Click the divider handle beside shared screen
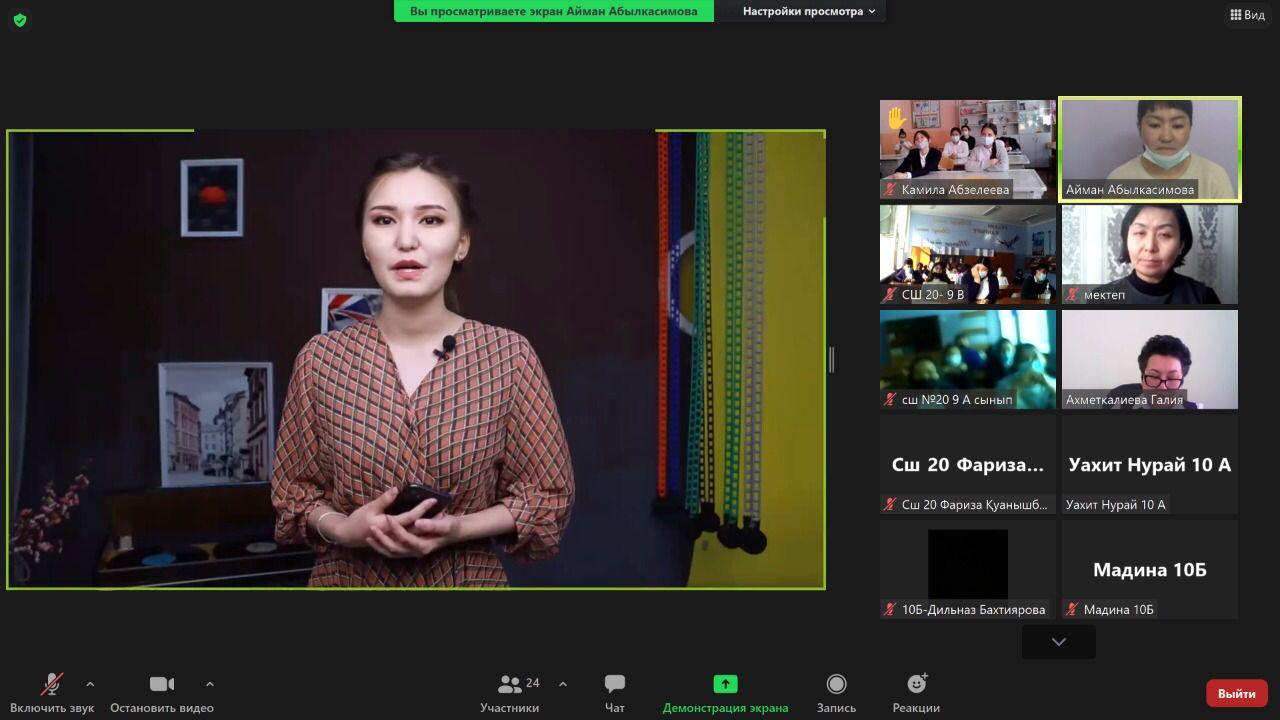The image size is (1280, 720). (x=831, y=359)
